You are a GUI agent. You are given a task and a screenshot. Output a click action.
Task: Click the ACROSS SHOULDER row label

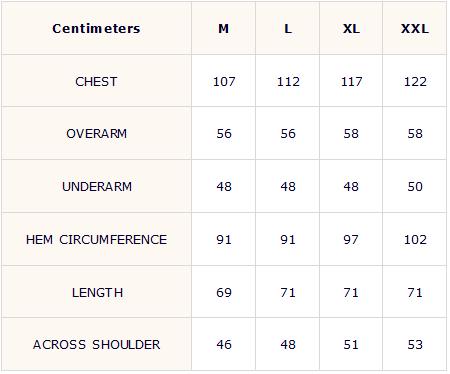coord(96,345)
